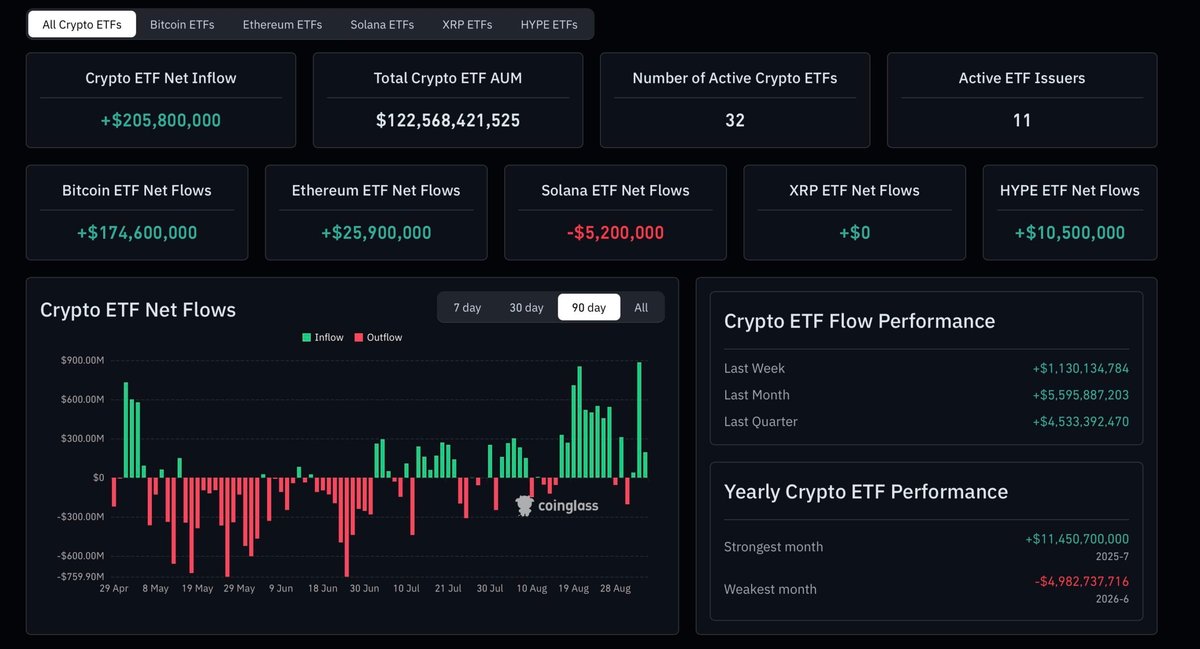Image resolution: width=1200 pixels, height=649 pixels.
Task: Open the HYPE ETFs tab
Action: [x=549, y=24]
